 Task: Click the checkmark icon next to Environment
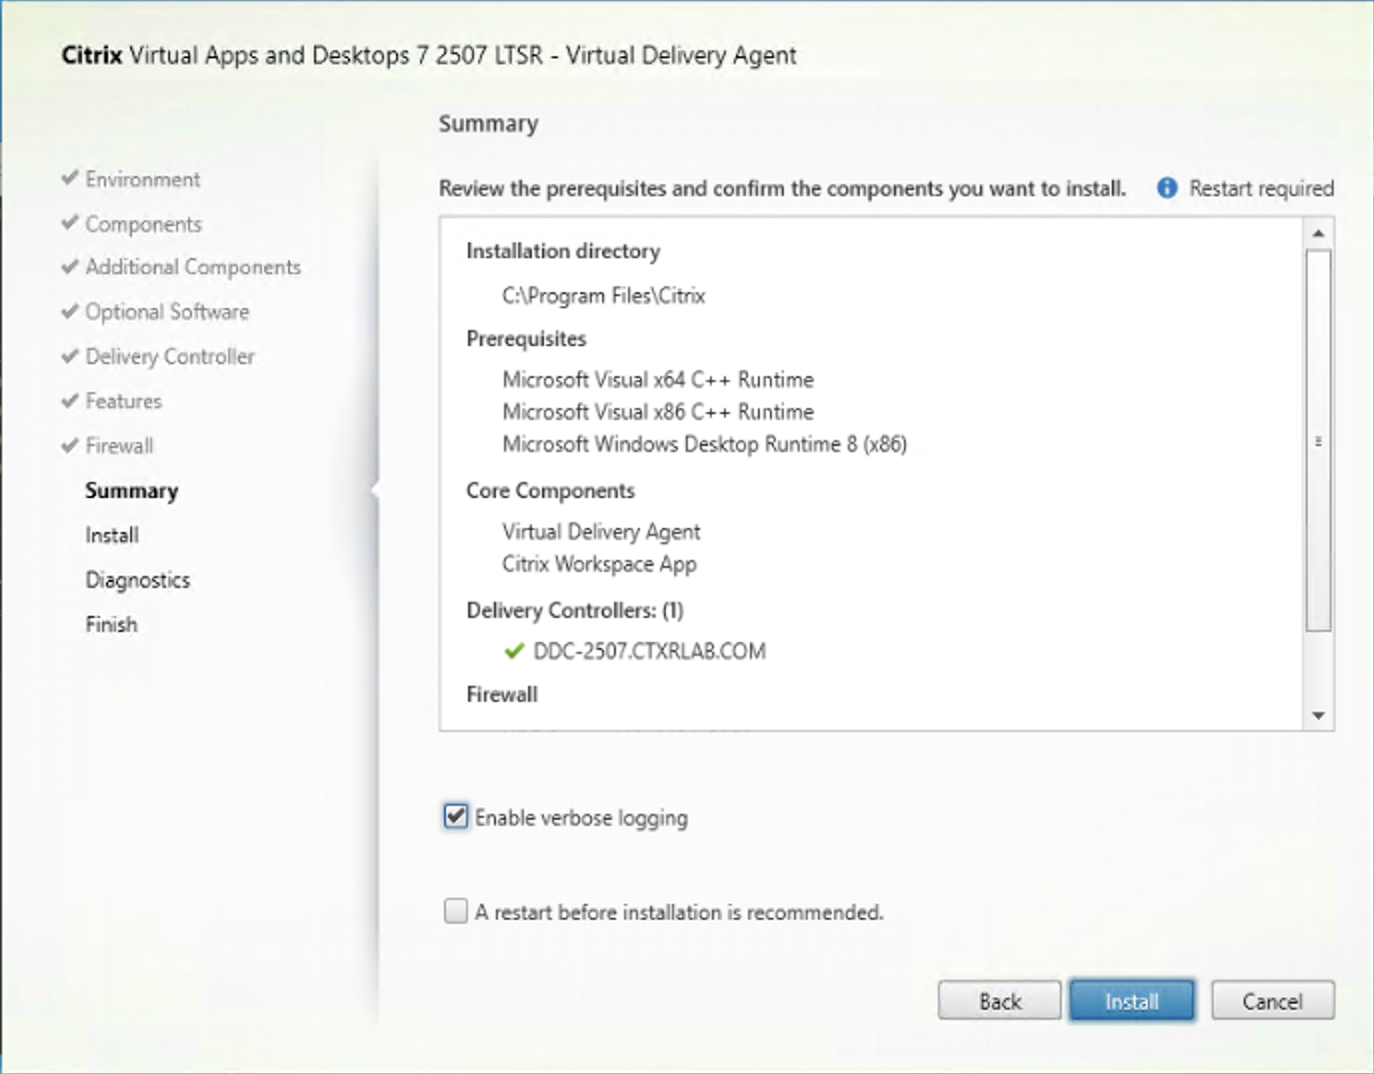[x=68, y=178]
